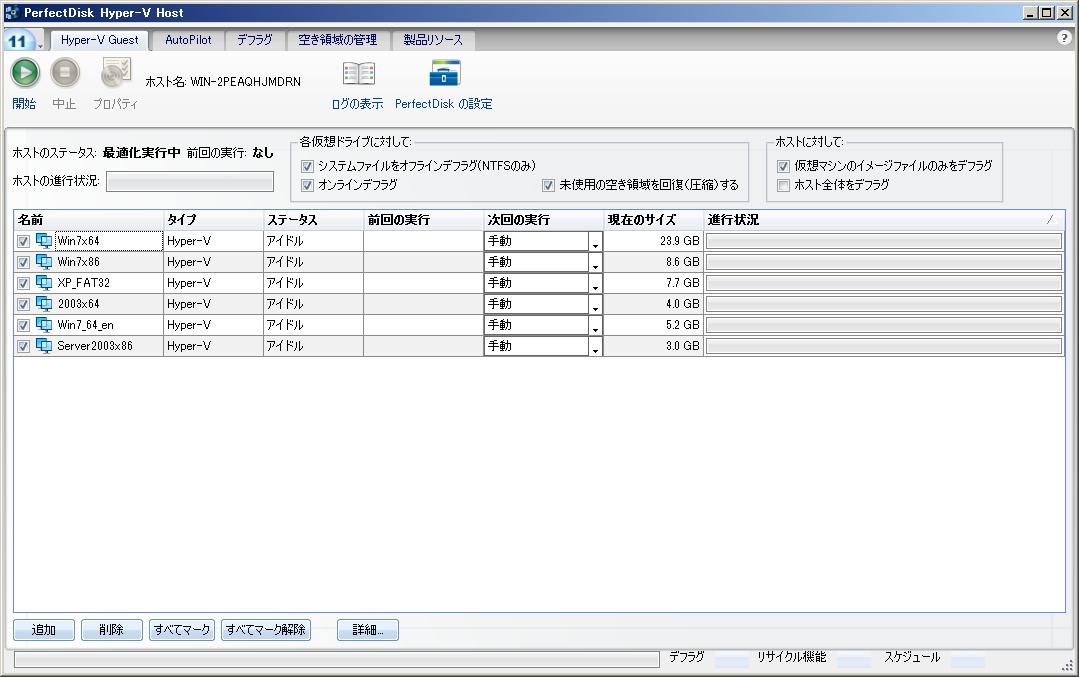
Task: Click the window resize grip icon
Action: tap(1067, 666)
